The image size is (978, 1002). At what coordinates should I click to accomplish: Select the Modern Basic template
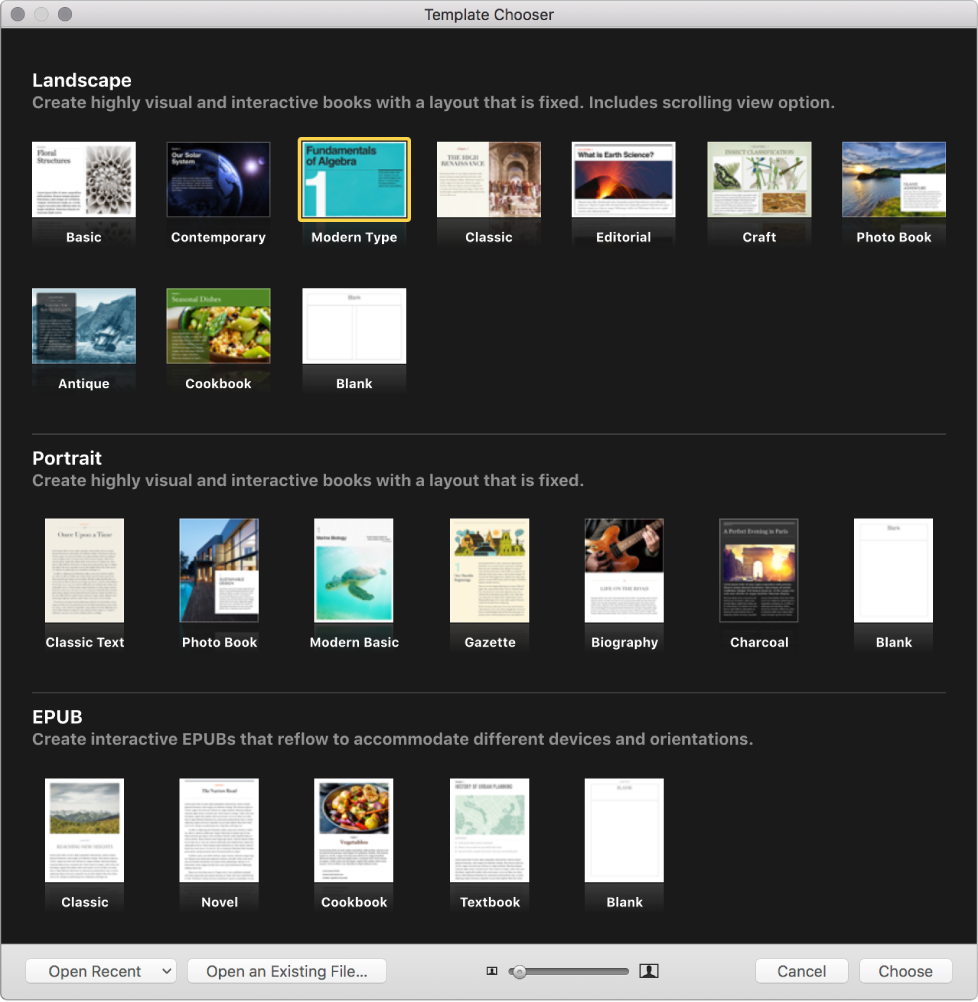point(354,570)
